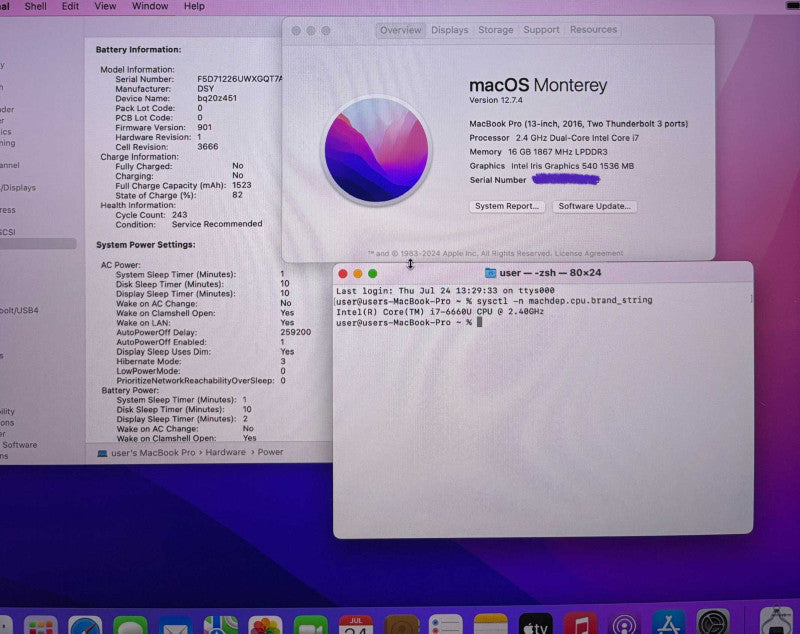Launch Safari from the Dock

[x=85, y=625]
